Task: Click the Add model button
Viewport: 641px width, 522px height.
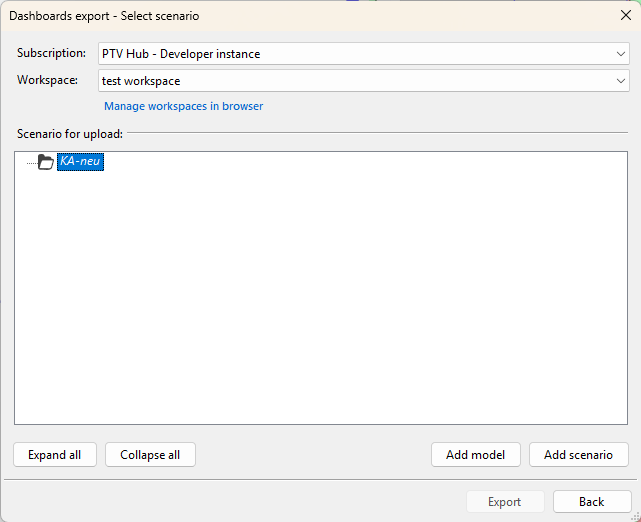Action: click(x=475, y=455)
